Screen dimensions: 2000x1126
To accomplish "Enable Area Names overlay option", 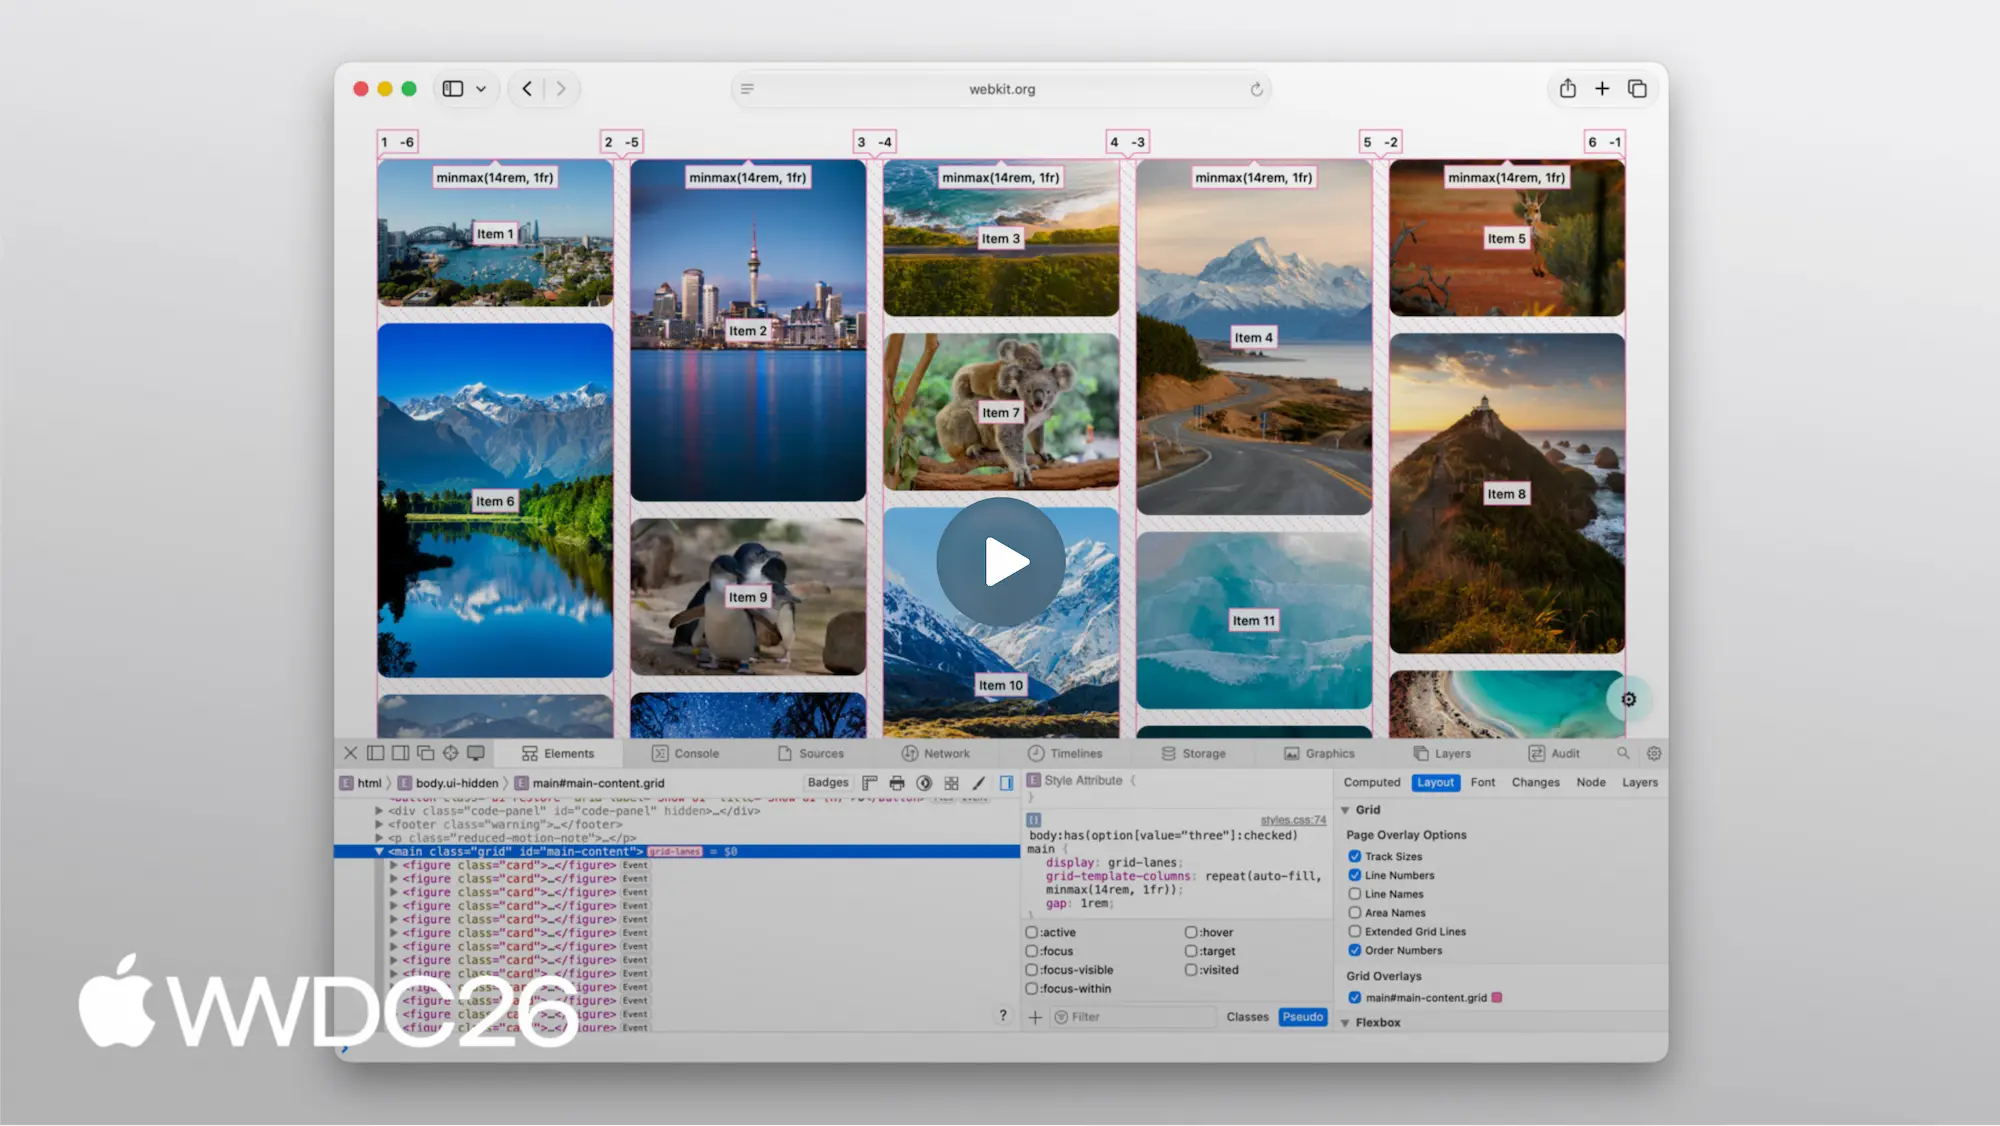I will 1354,912.
